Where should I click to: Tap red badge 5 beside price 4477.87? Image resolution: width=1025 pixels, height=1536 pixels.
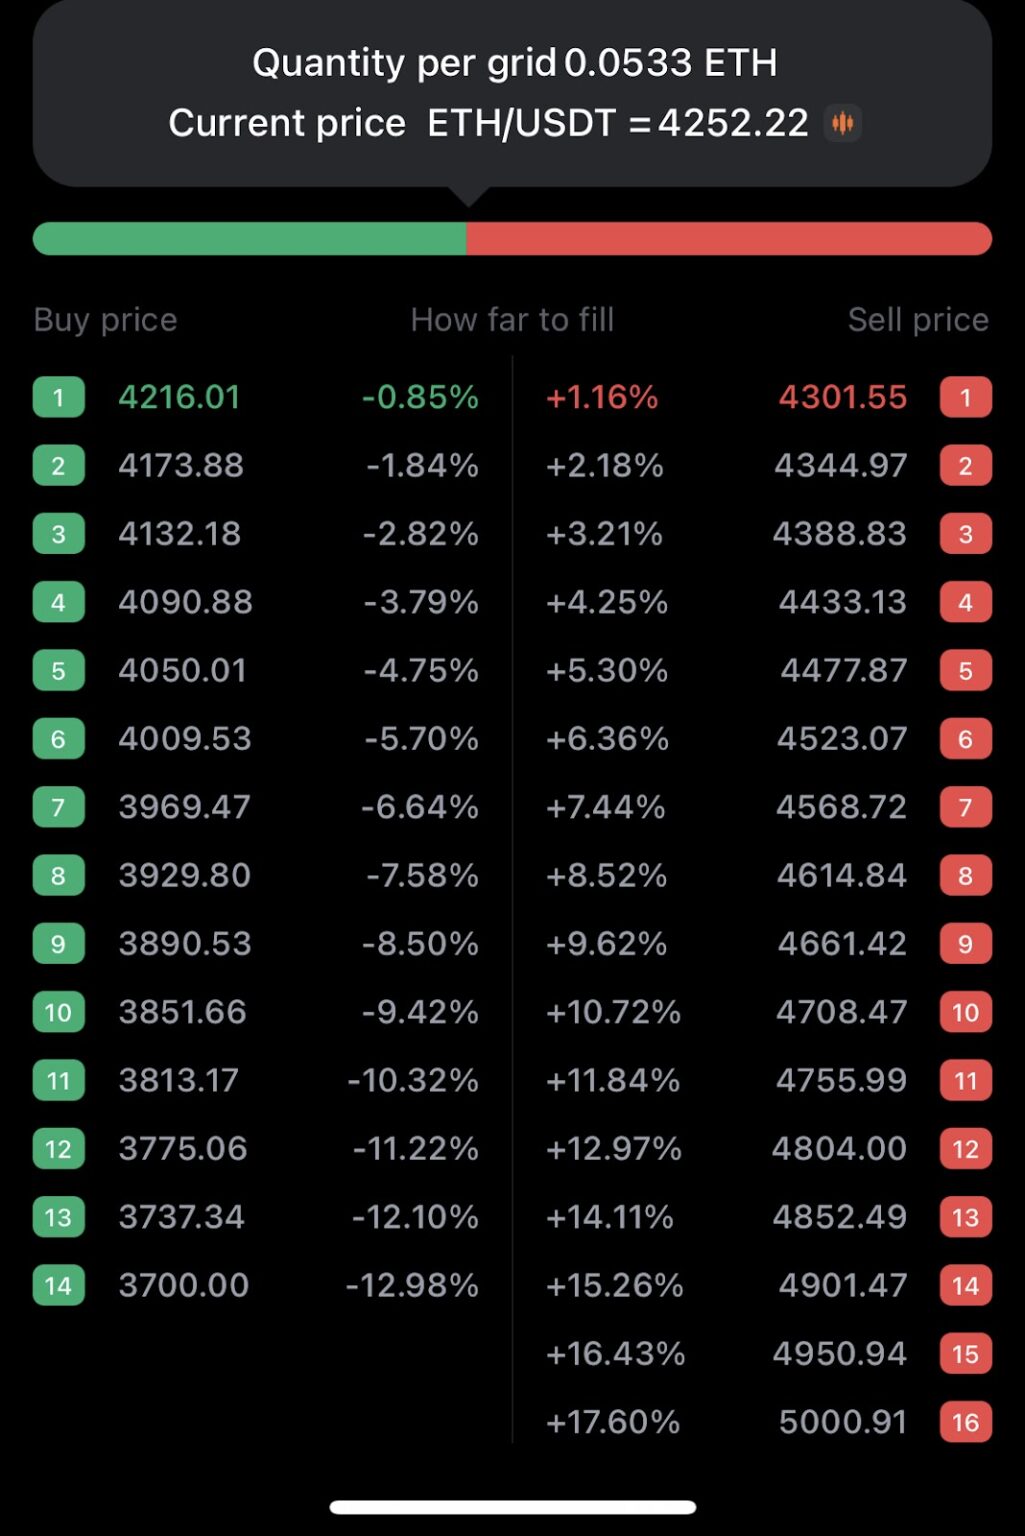pyautogui.click(x=966, y=670)
